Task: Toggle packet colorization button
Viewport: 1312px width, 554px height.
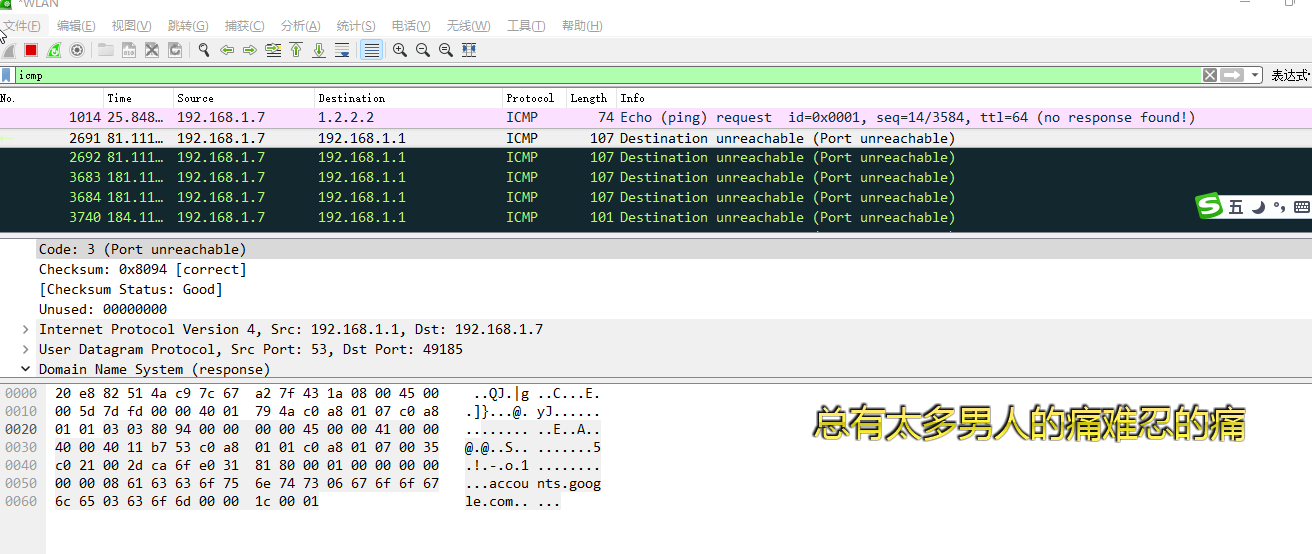Action: 371,50
